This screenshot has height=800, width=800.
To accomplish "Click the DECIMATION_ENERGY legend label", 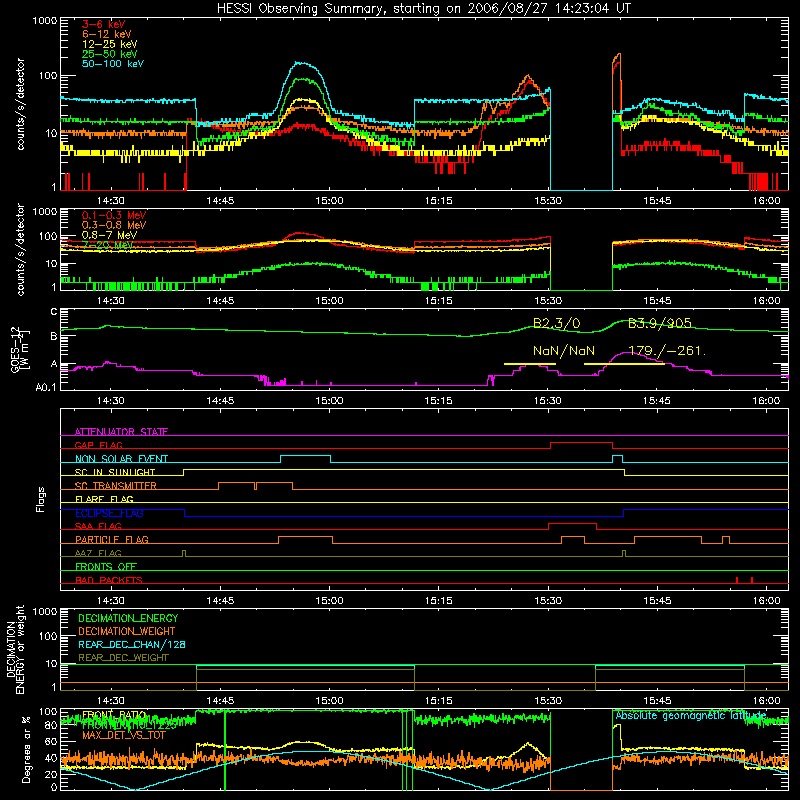I will tap(128, 618).
